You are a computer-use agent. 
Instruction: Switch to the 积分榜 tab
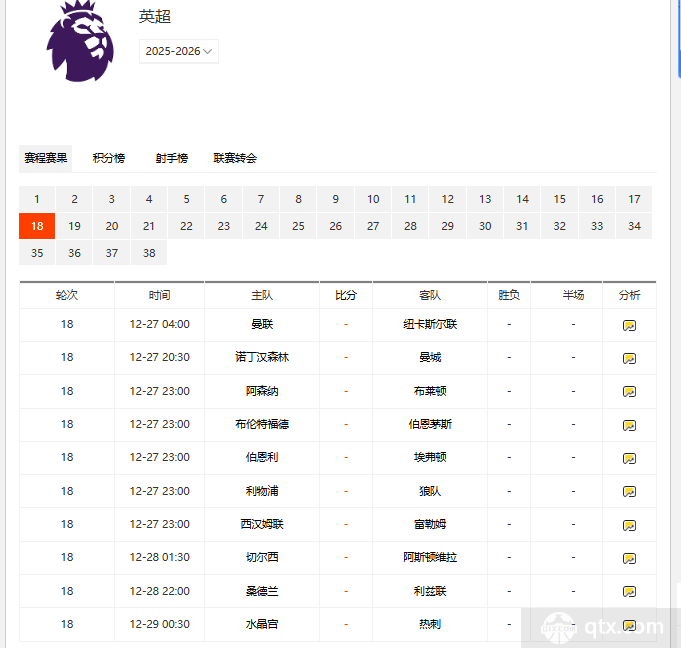point(109,158)
